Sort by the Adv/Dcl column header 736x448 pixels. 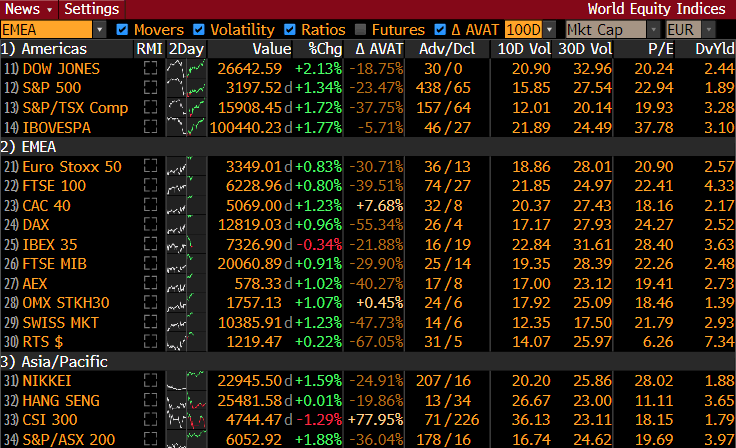coord(447,49)
